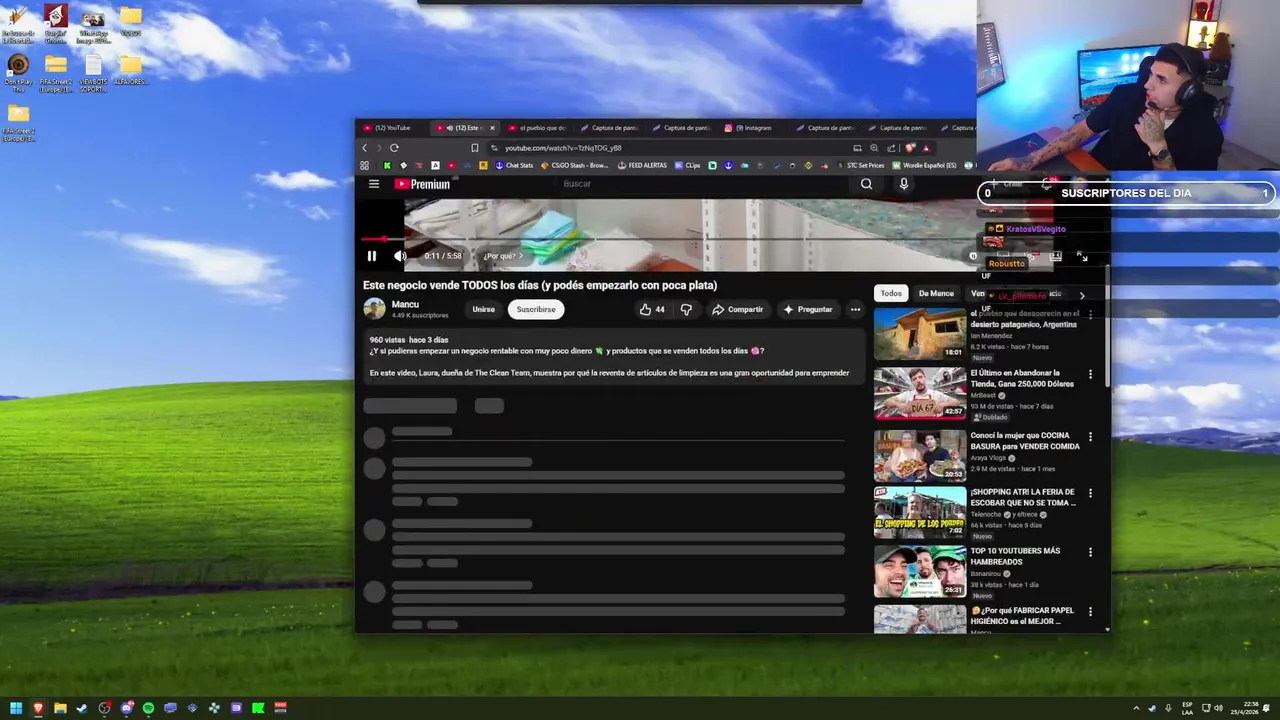Click the Unirse button
The width and height of the screenshot is (1280, 720).
coord(483,310)
